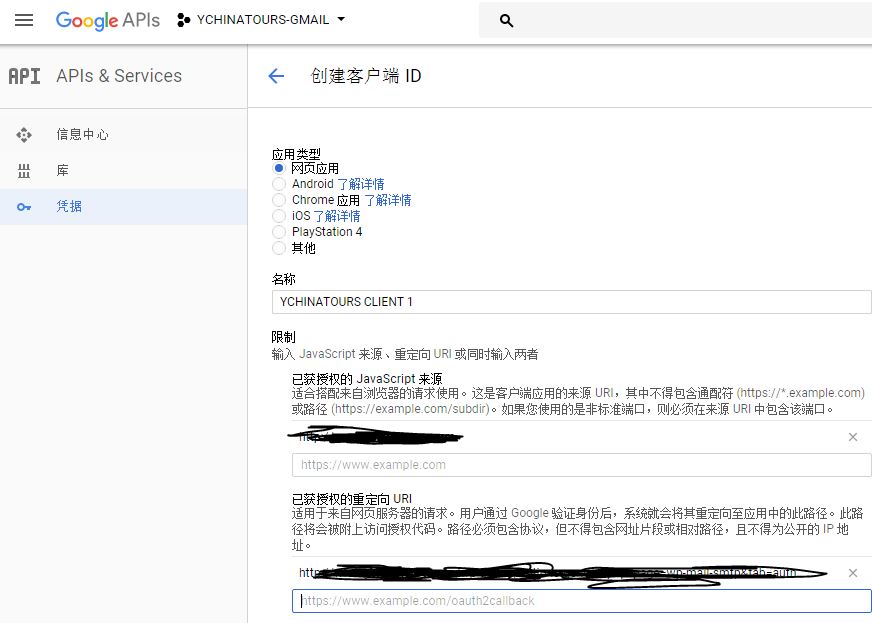Image resolution: width=872 pixels, height=623 pixels.
Task: Open 信息中心 in the sidebar
Action: click(x=82, y=135)
